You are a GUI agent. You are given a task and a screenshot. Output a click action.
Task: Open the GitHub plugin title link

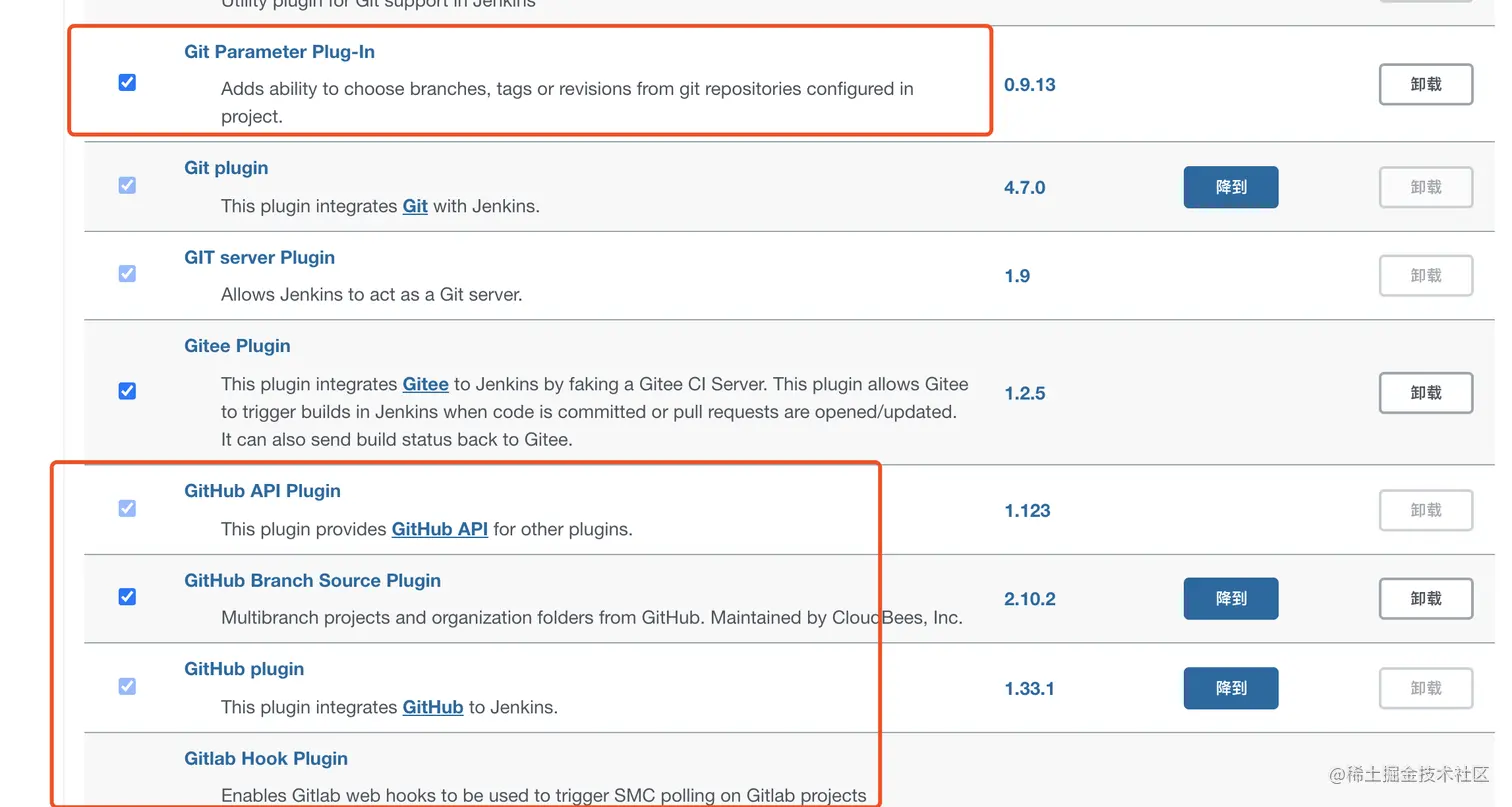point(244,669)
